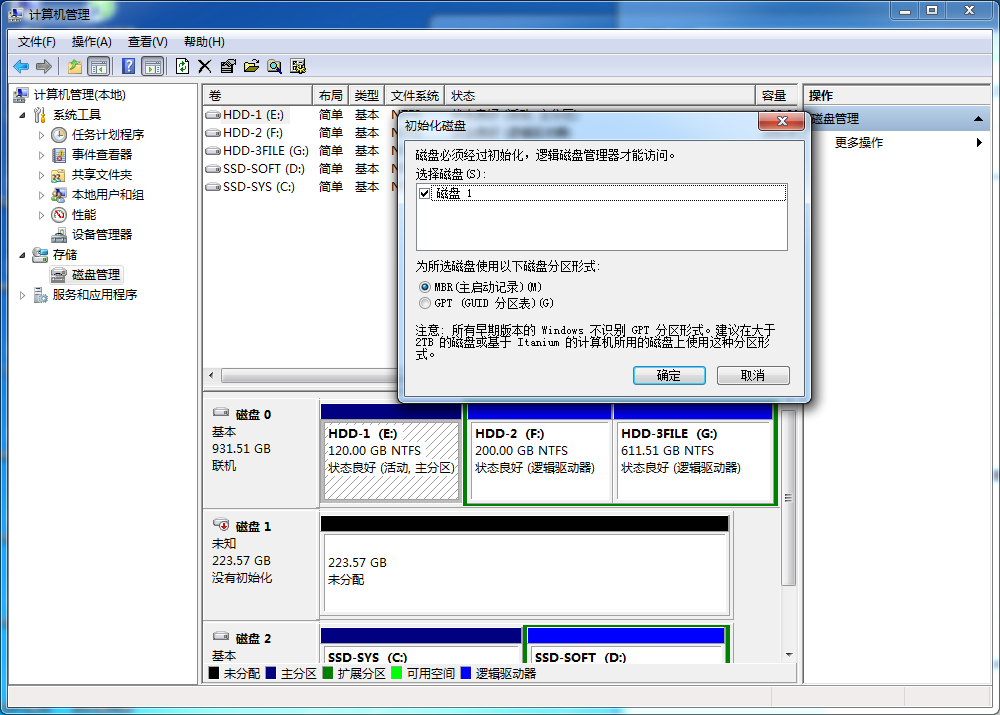Expand the 事件查看器 node
Image resolution: width=1000 pixels, height=715 pixels.
click(x=41, y=155)
